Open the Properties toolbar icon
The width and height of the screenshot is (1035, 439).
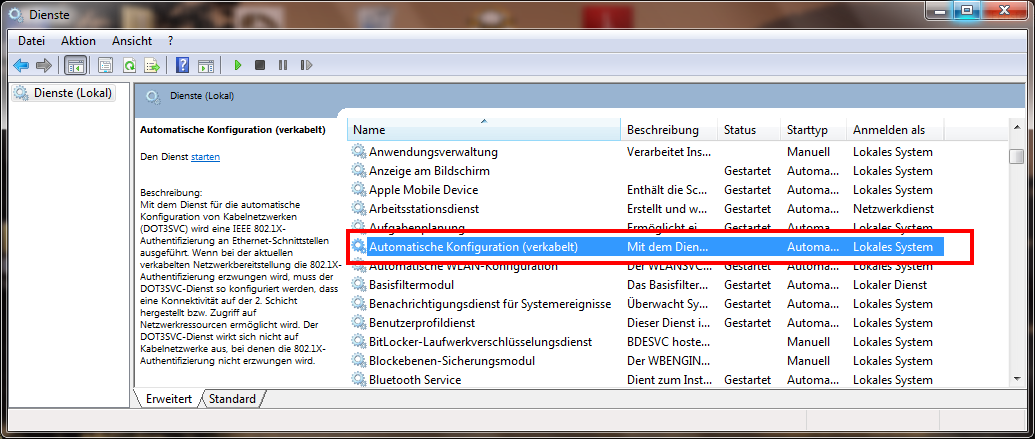[106, 65]
